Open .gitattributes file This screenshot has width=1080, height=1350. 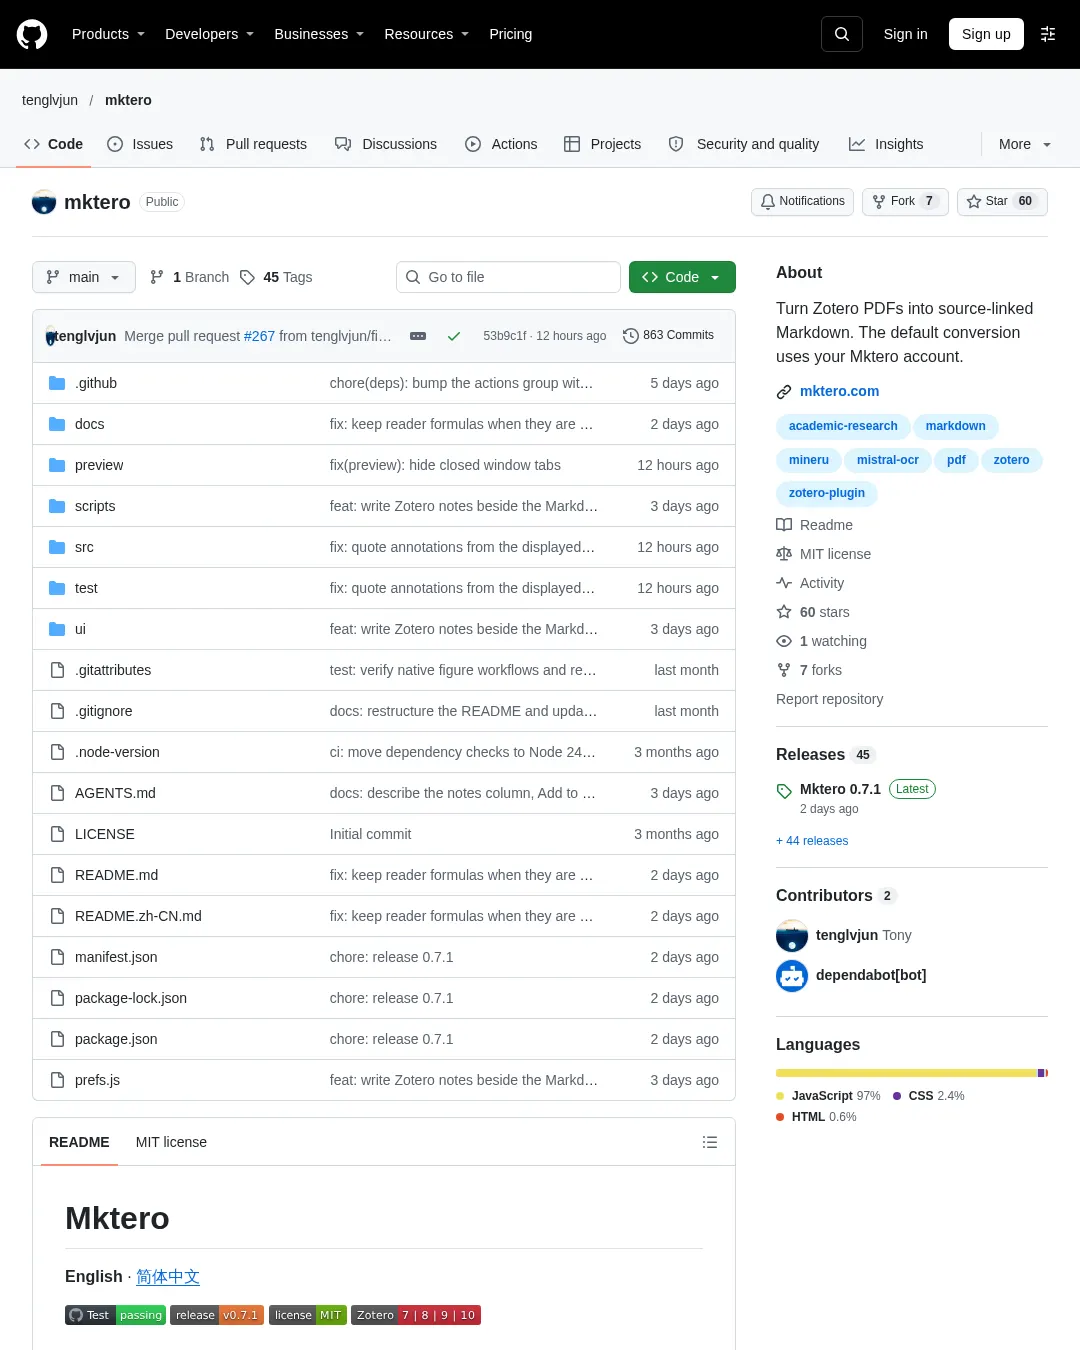113,670
